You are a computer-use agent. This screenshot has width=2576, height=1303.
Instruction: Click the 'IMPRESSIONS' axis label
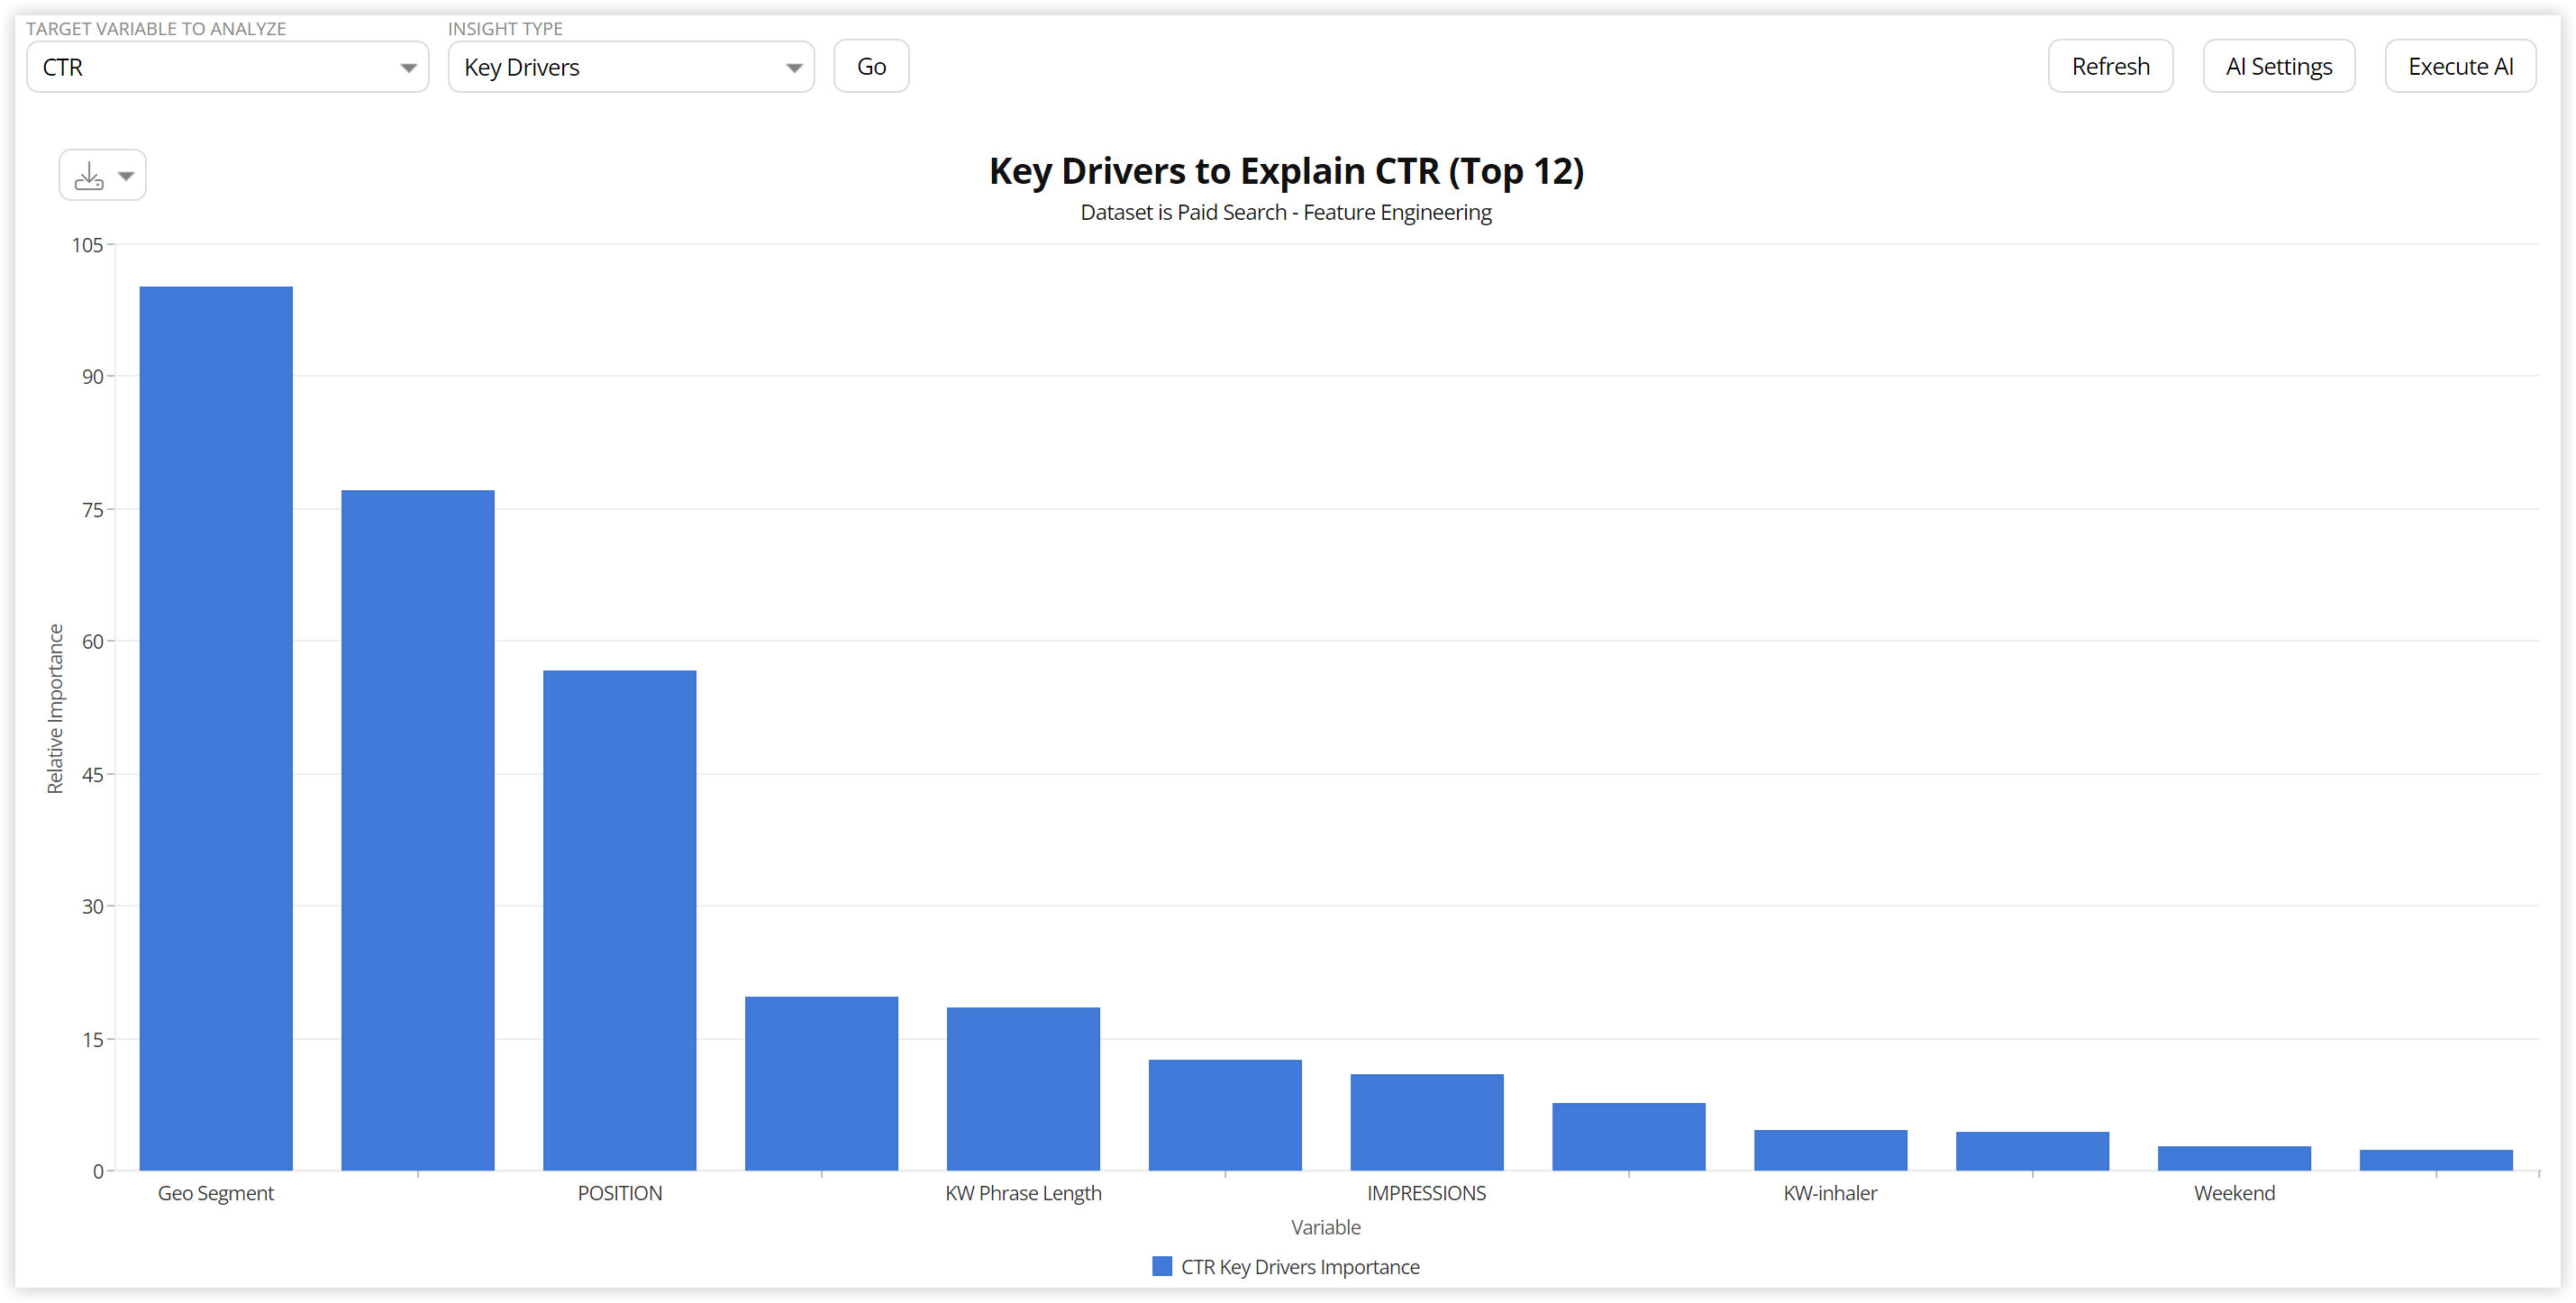(1427, 1193)
